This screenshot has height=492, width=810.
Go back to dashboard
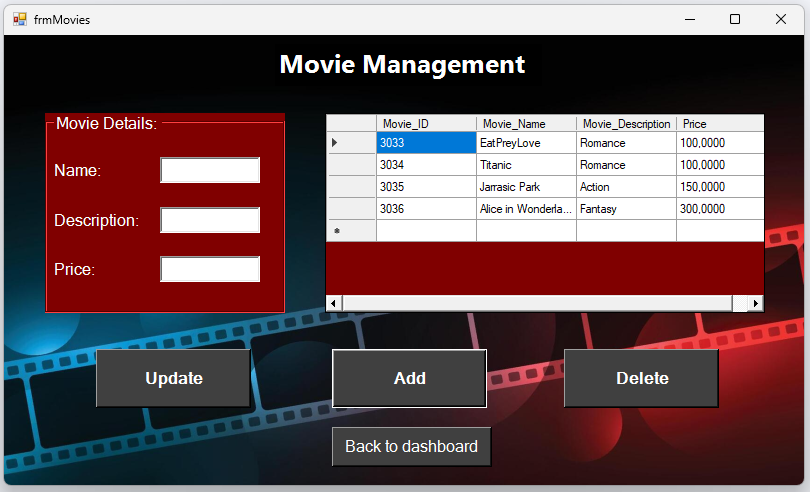(x=411, y=447)
